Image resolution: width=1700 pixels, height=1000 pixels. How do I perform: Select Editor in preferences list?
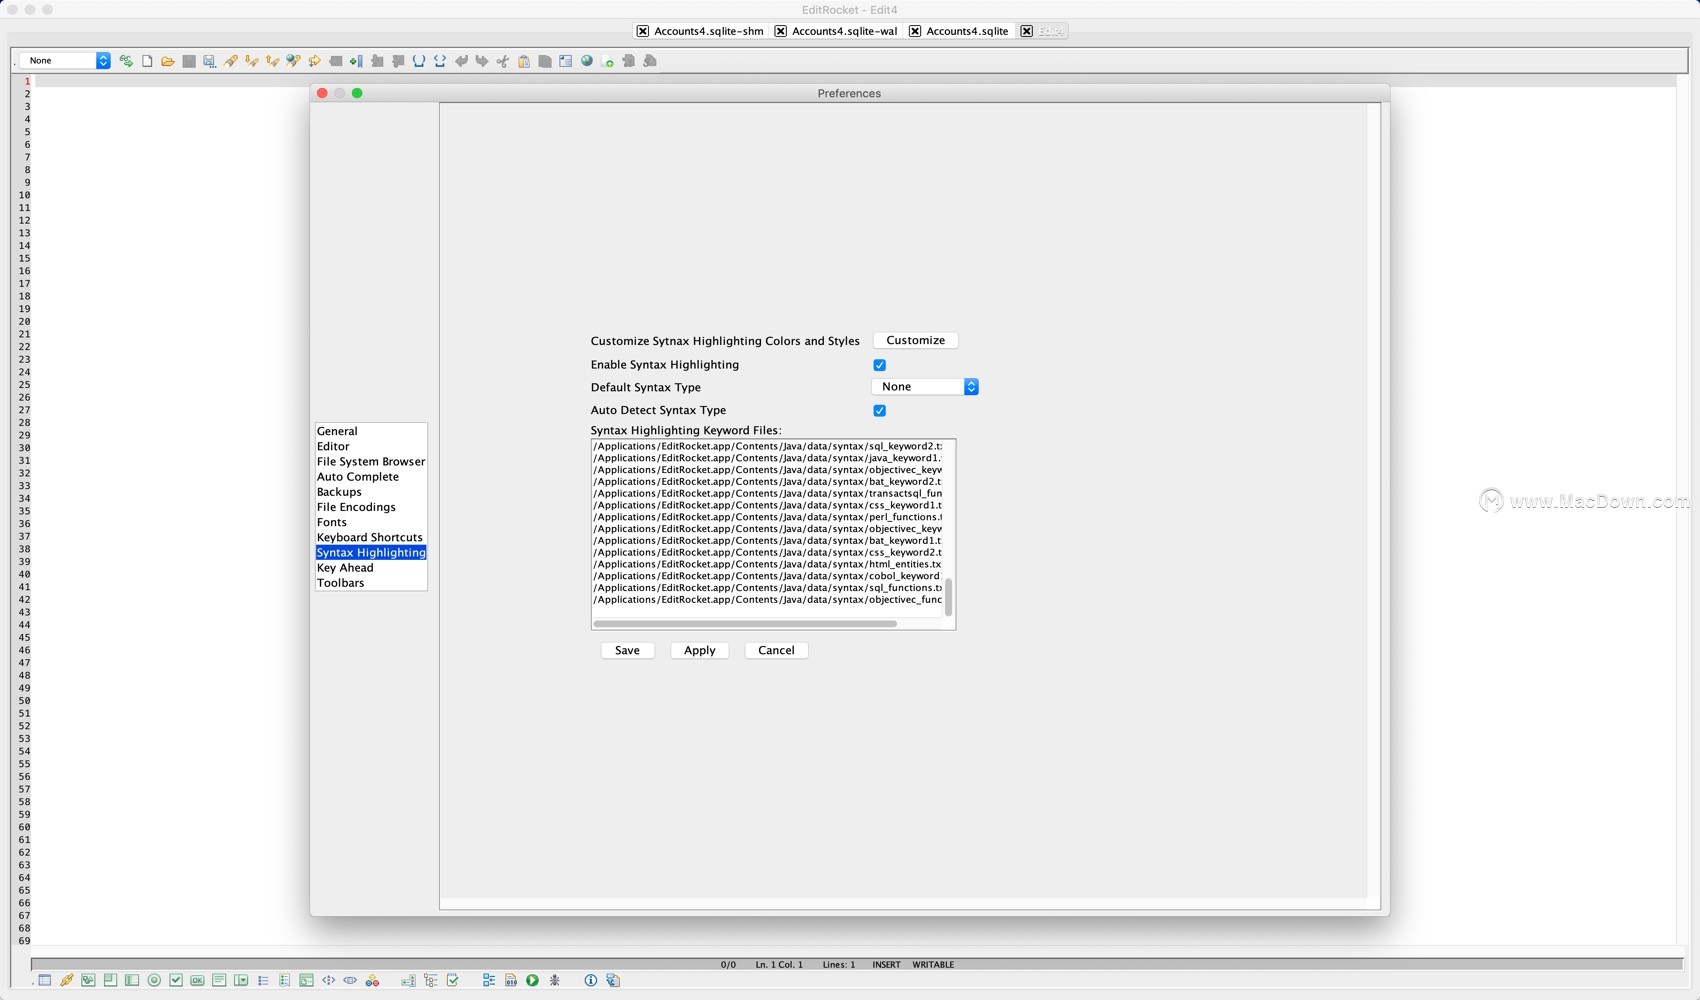[371, 447]
